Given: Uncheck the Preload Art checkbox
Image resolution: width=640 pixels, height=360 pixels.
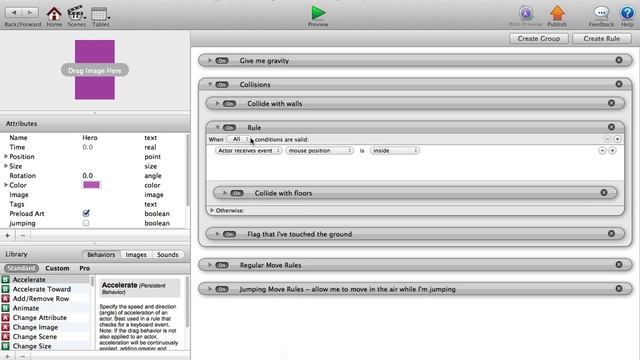Looking at the screenshot, I should (x=86, y=213).
